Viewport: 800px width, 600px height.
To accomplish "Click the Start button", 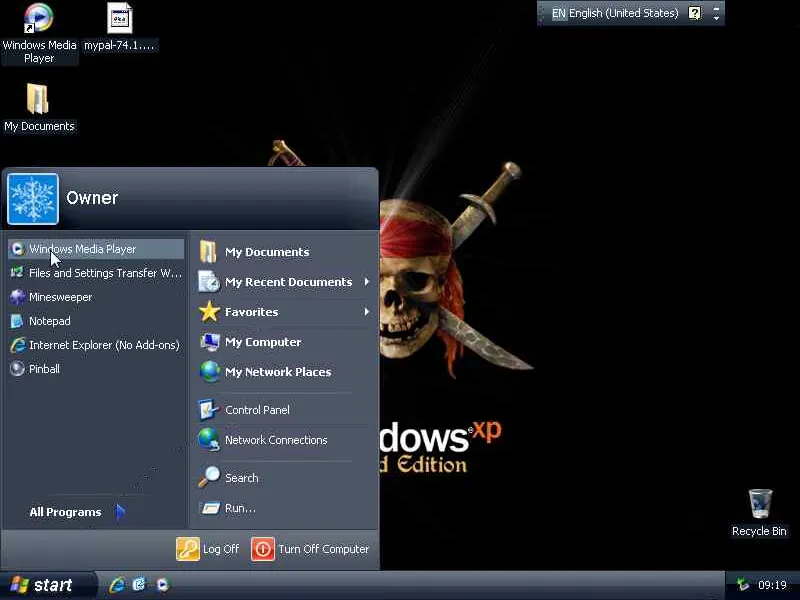I will tap(48, 585).
